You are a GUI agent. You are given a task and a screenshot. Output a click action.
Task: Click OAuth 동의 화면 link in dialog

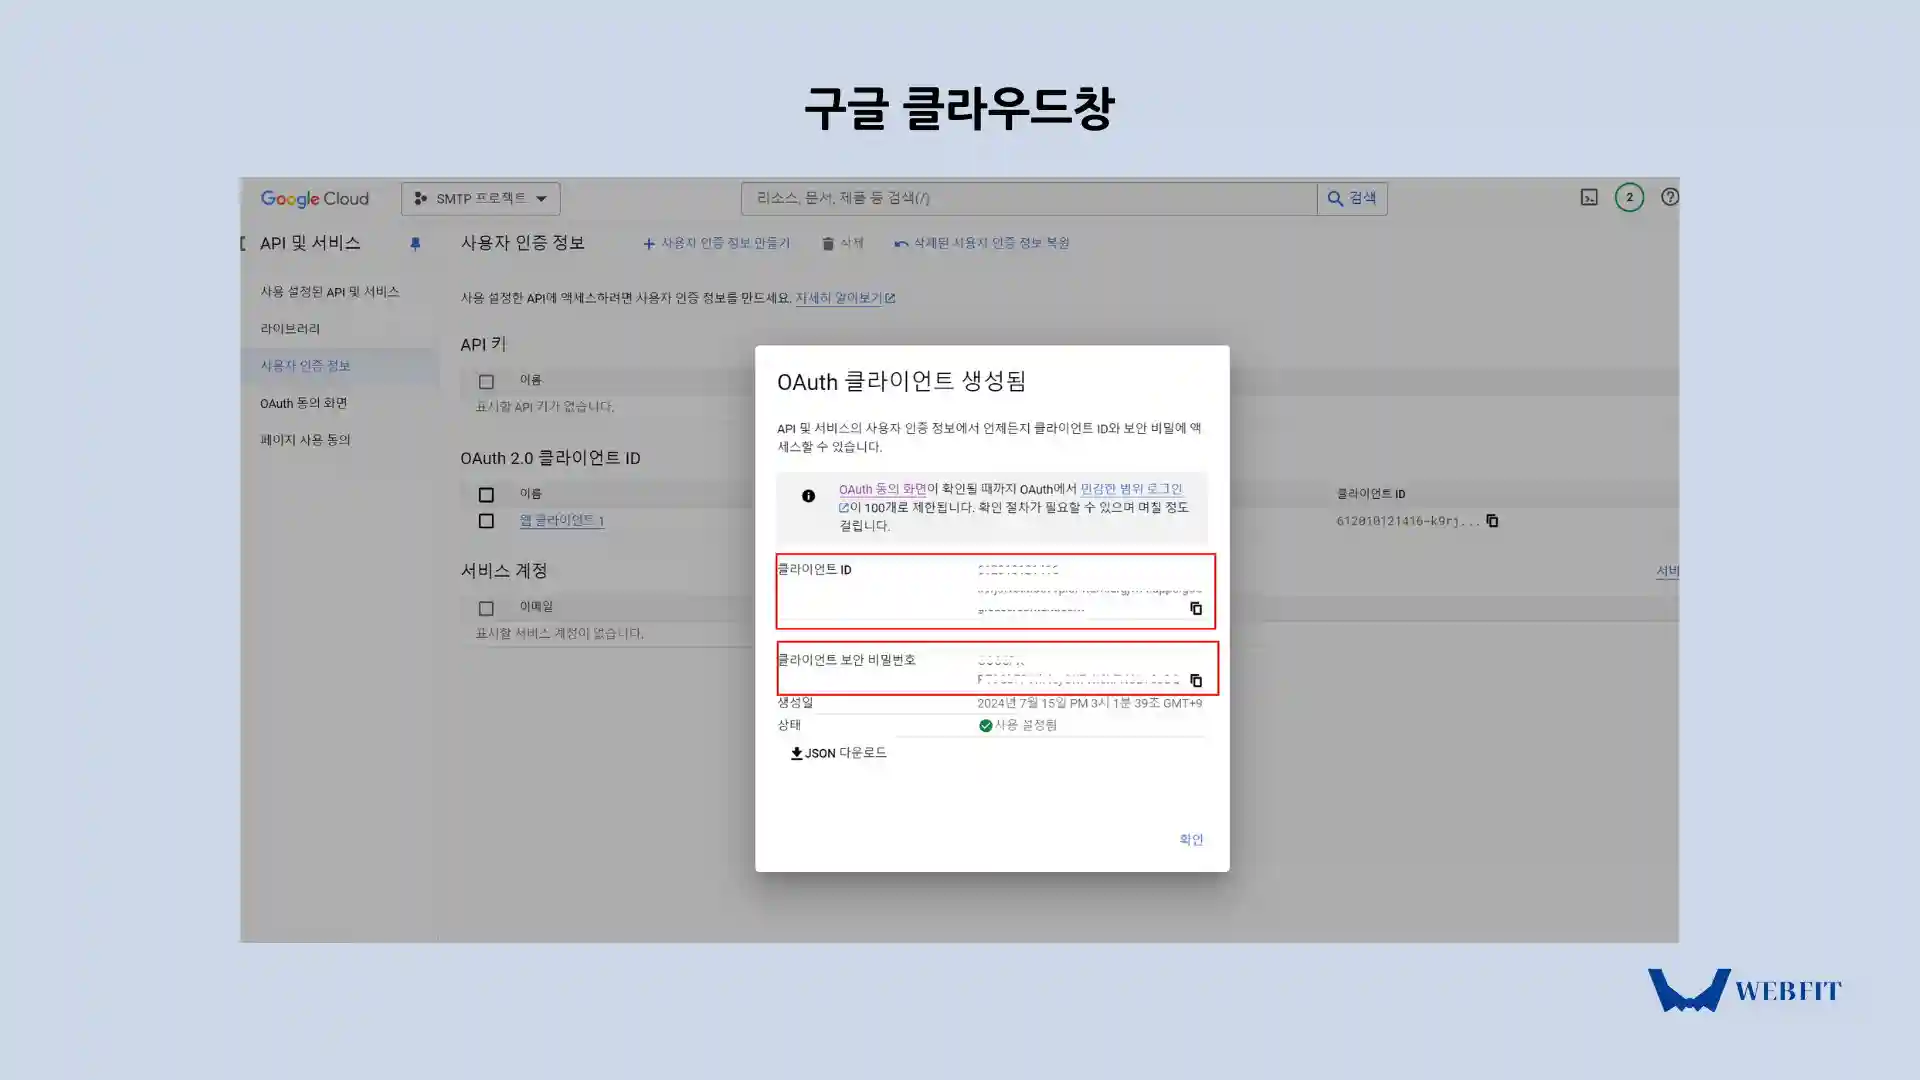pyautogui.click(x=882, y=489)
